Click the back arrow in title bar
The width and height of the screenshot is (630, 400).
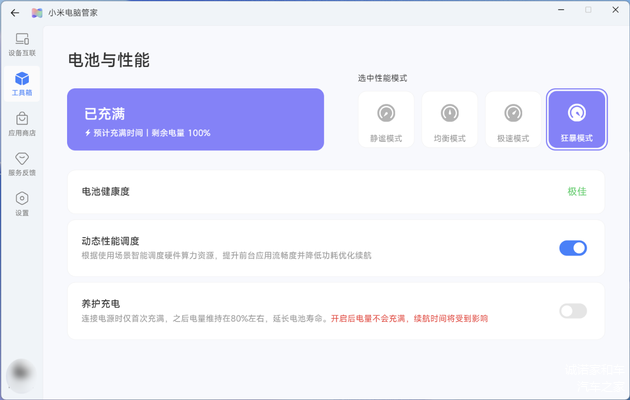[14, 12]
